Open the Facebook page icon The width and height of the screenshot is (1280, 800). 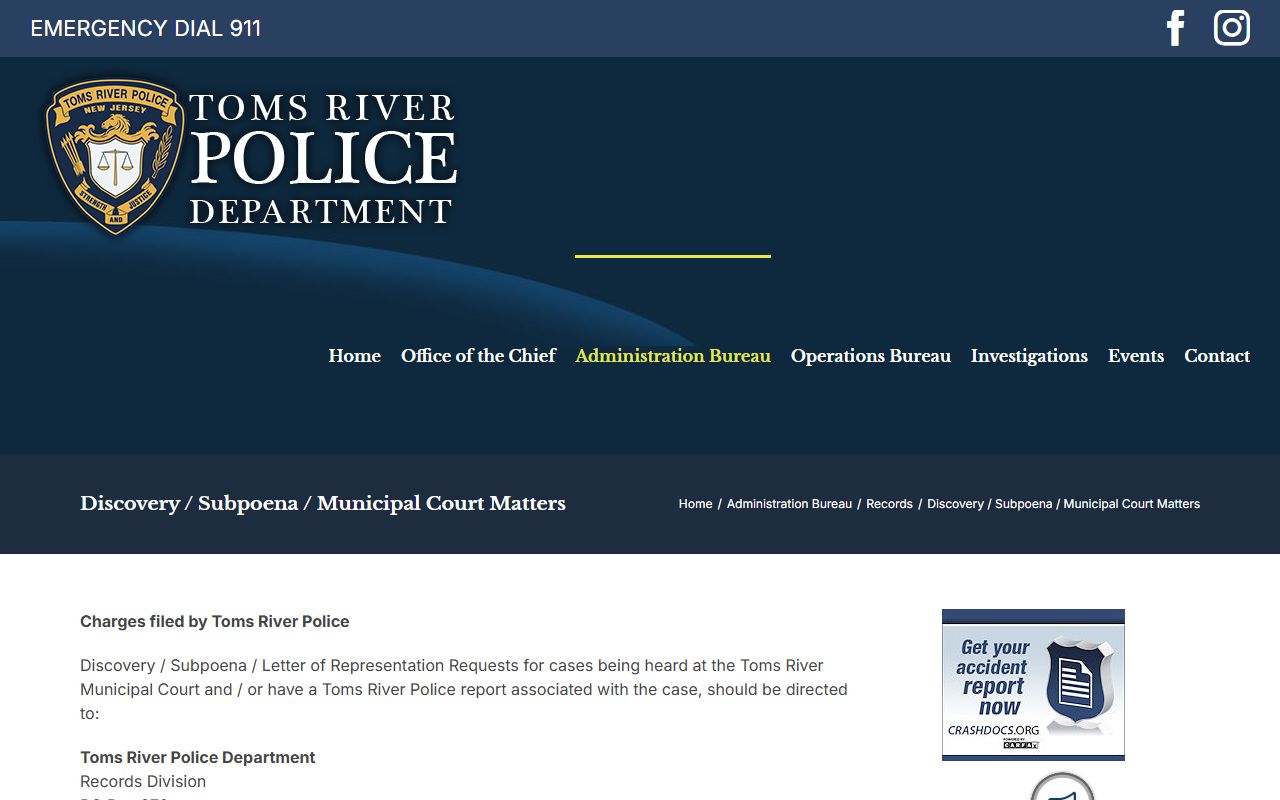pos(1176,28)
